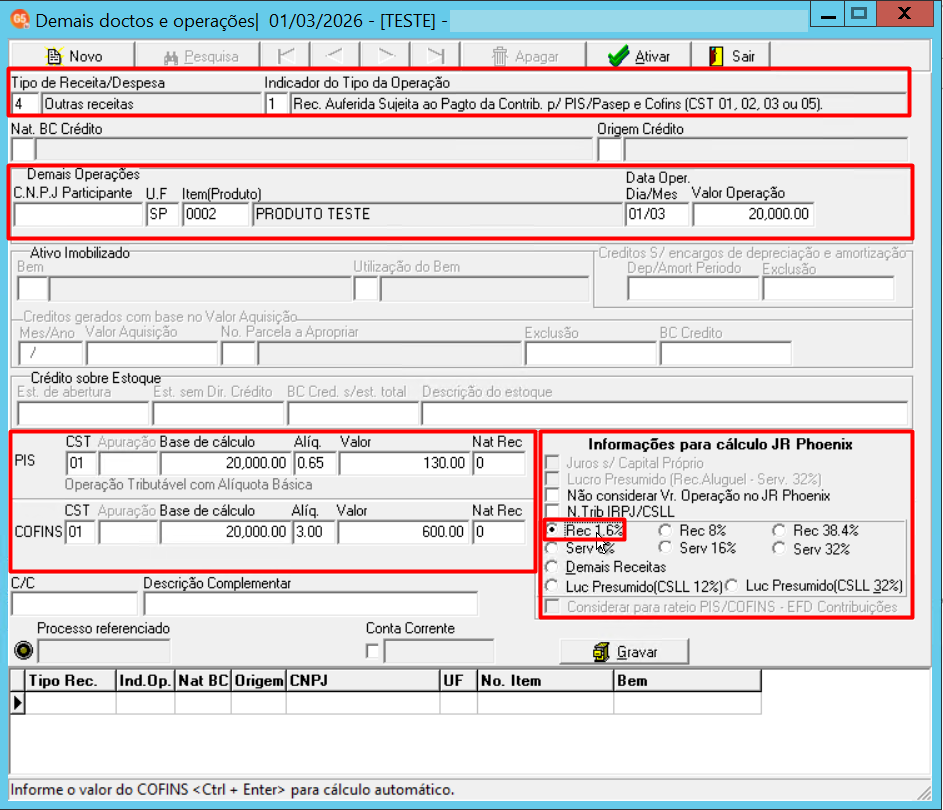Click C.N.P.J Participante field

(x=78, y=214)
